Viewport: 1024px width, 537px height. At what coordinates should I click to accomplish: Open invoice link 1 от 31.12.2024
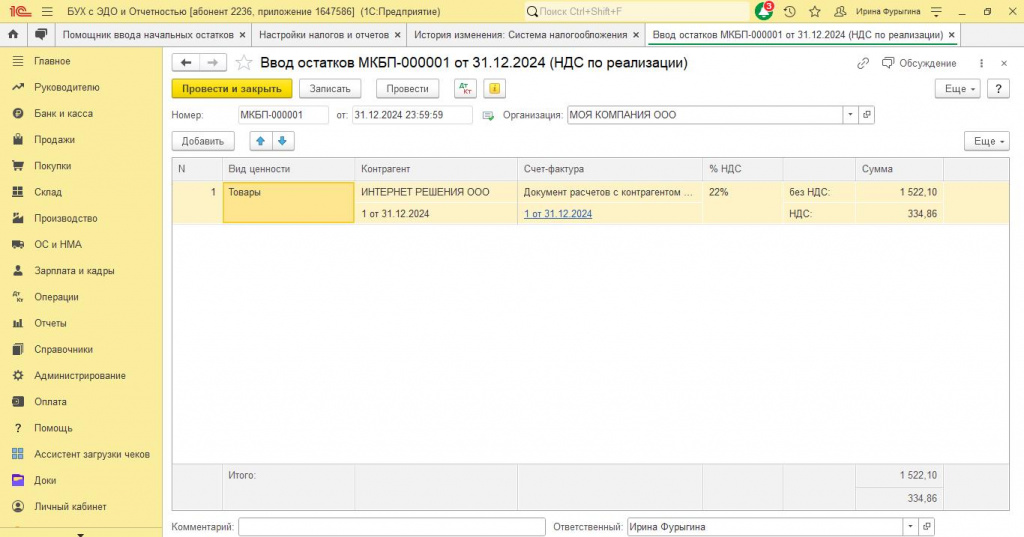[x=558, y=214]
